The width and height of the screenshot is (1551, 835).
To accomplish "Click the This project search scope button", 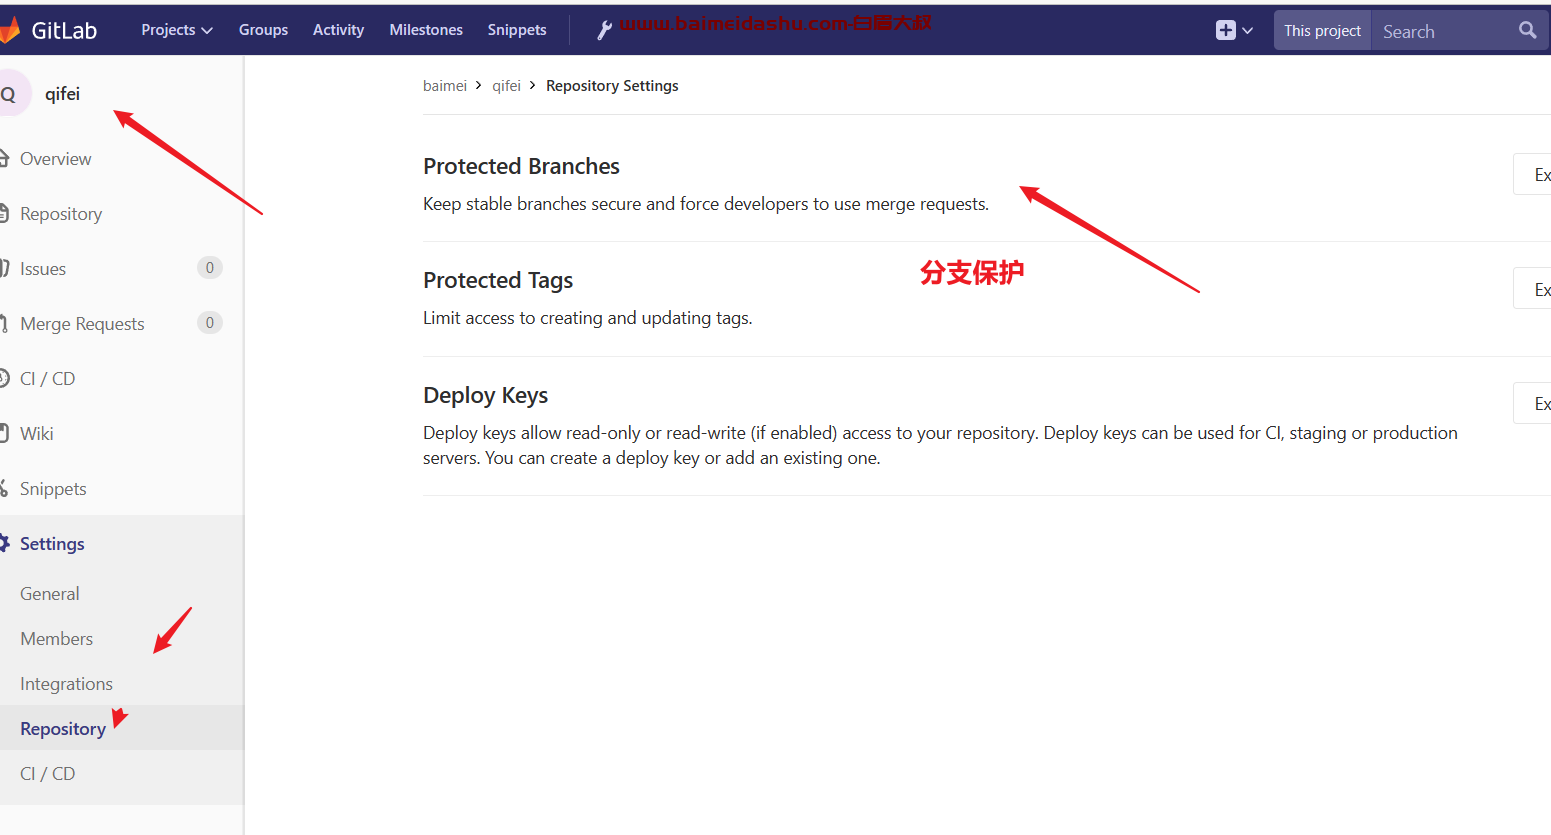I will coord(1322,30).
